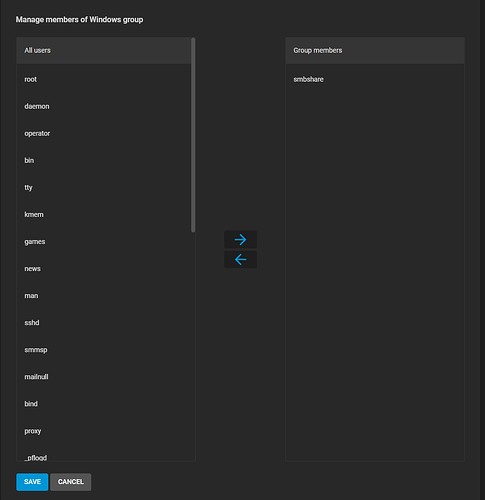Screen dimensions: 485x500
Task: Select news from All users
Action: 104,269
